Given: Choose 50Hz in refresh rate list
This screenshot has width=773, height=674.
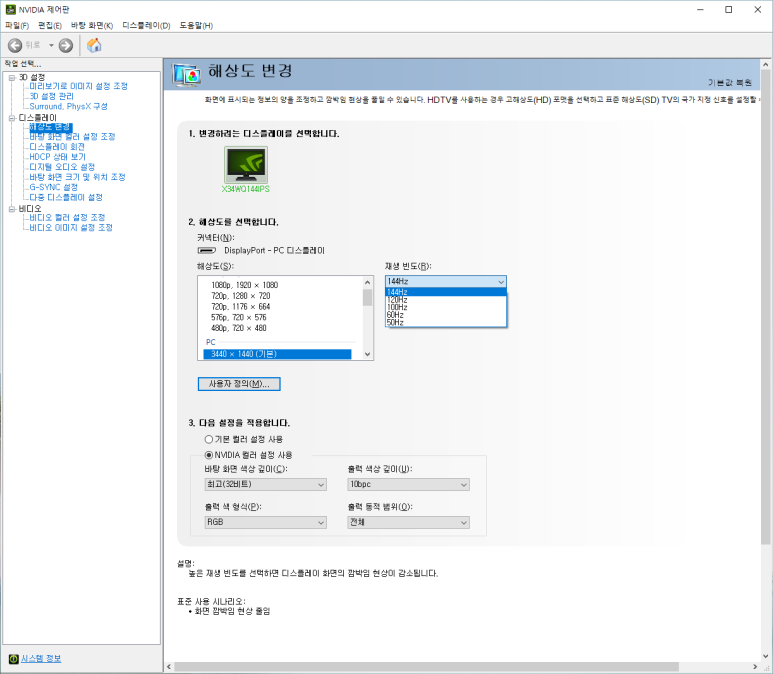Looking at the screenshot, I should point(446,322).
